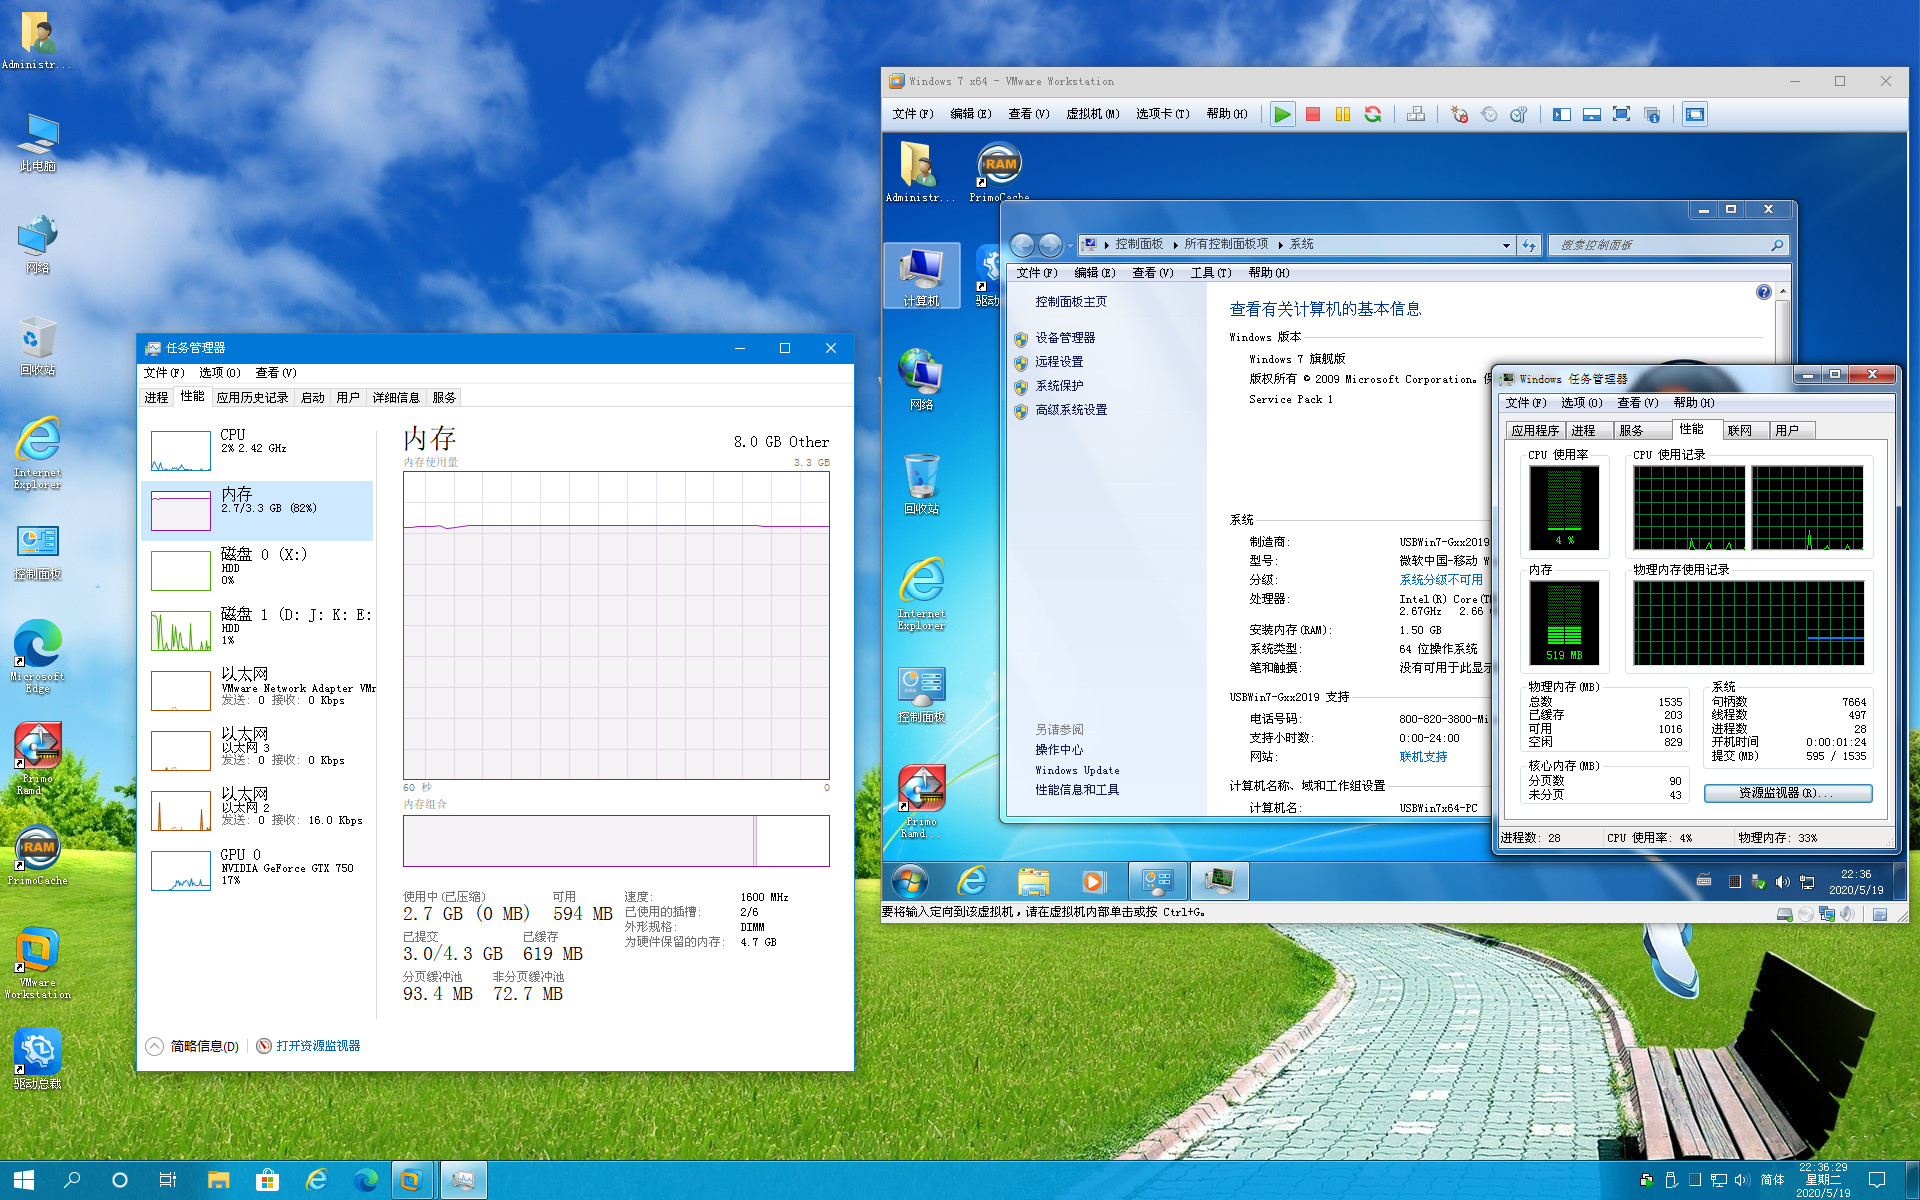Image resolution: width=1920 pixels, height=1200 pixels.
Task: Open Windows Media Player from guest taskbar
Action: tap(1093, 881)
